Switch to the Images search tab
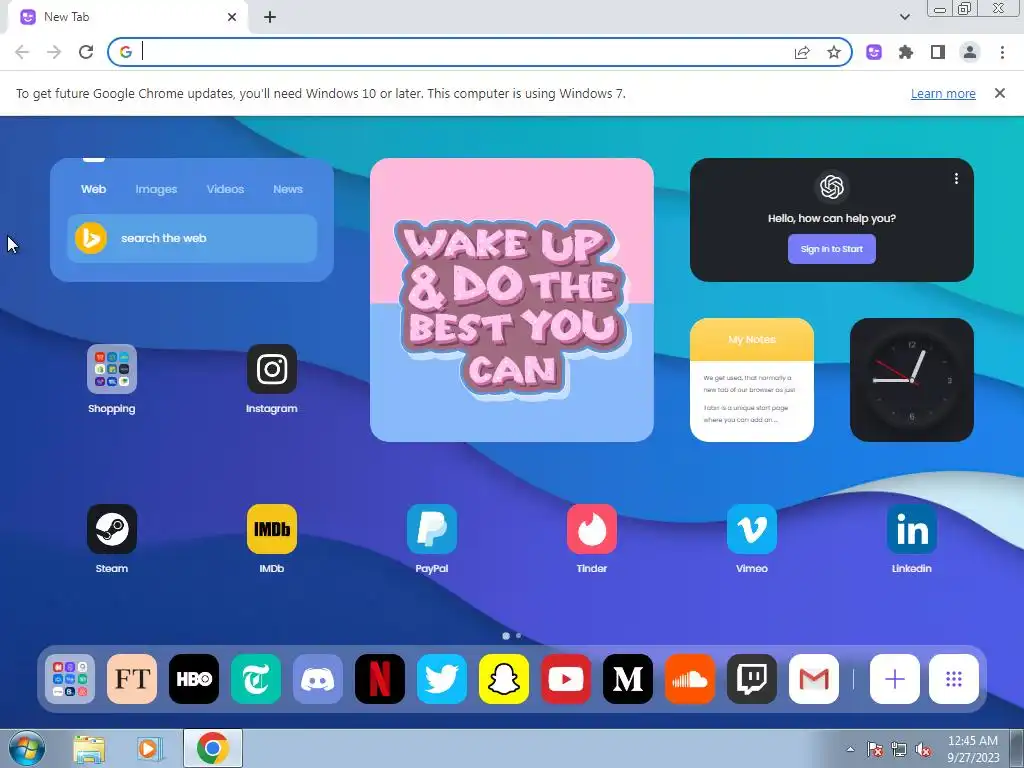This screenshot has width=1024, height=768. click(156, 189)
